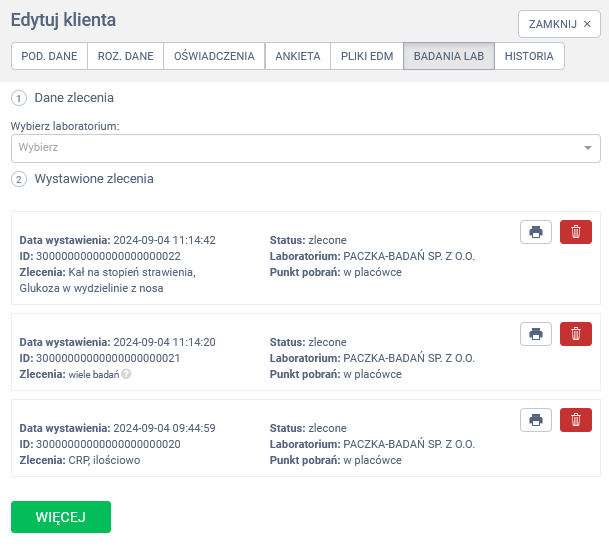Switch to the ROZ. DANE tab
This screenshot has height=554, width=609.
coord(125,56)
